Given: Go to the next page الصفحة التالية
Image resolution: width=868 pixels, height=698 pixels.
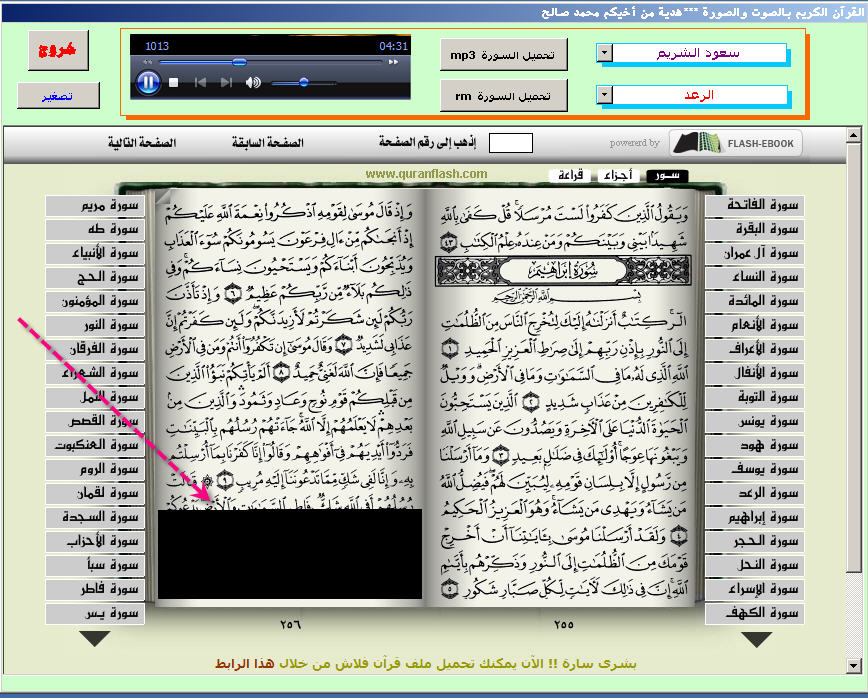Looking at the screenshot, I should (142, 143).
